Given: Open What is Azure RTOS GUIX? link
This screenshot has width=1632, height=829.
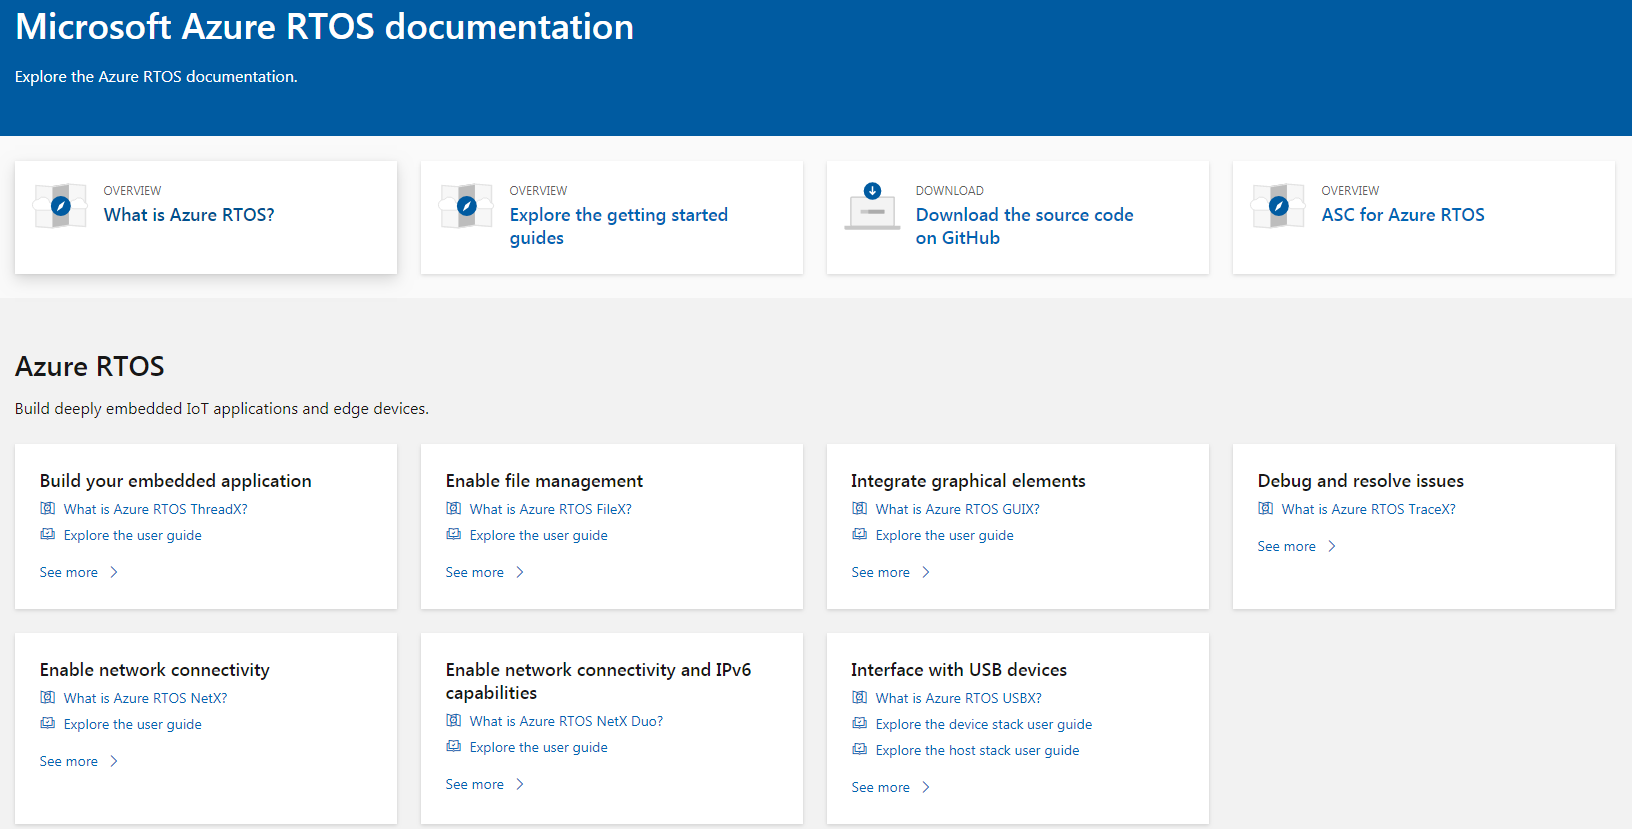Looking at the screenshot, I should coord(958,509).
